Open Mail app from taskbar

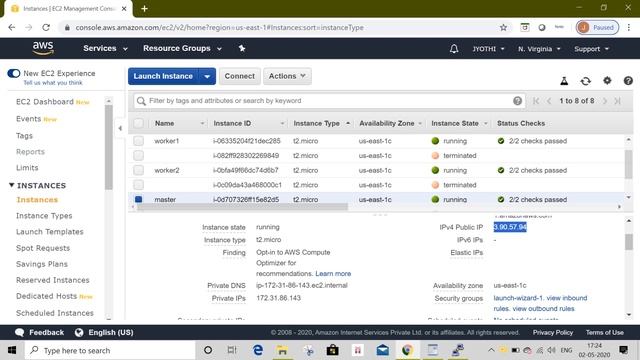pyautogui.click(x=382, y=350)
